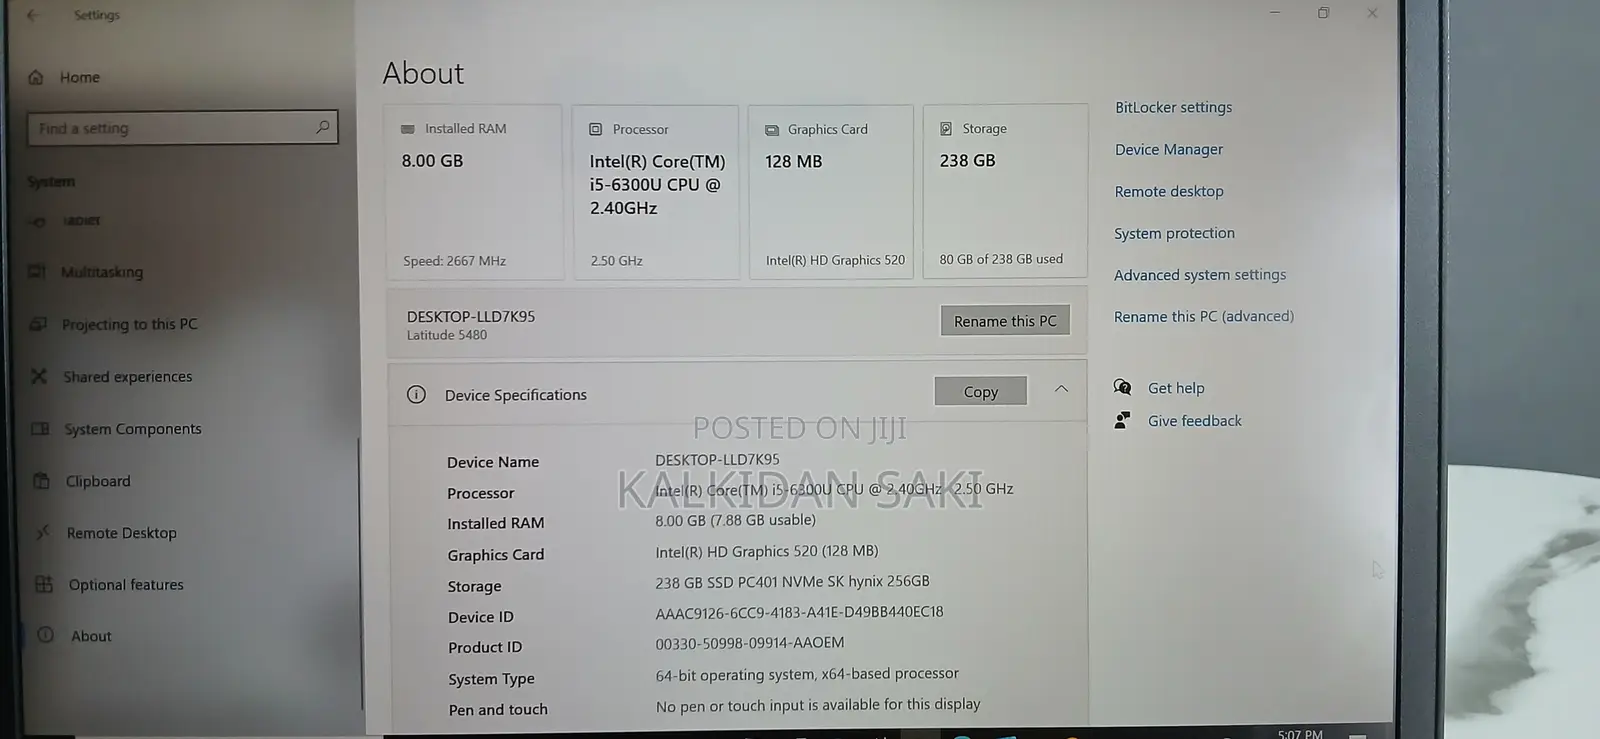Open System protection link
The width and height of the screenshot is (1600, 739).
click(x=1174, y=233)
